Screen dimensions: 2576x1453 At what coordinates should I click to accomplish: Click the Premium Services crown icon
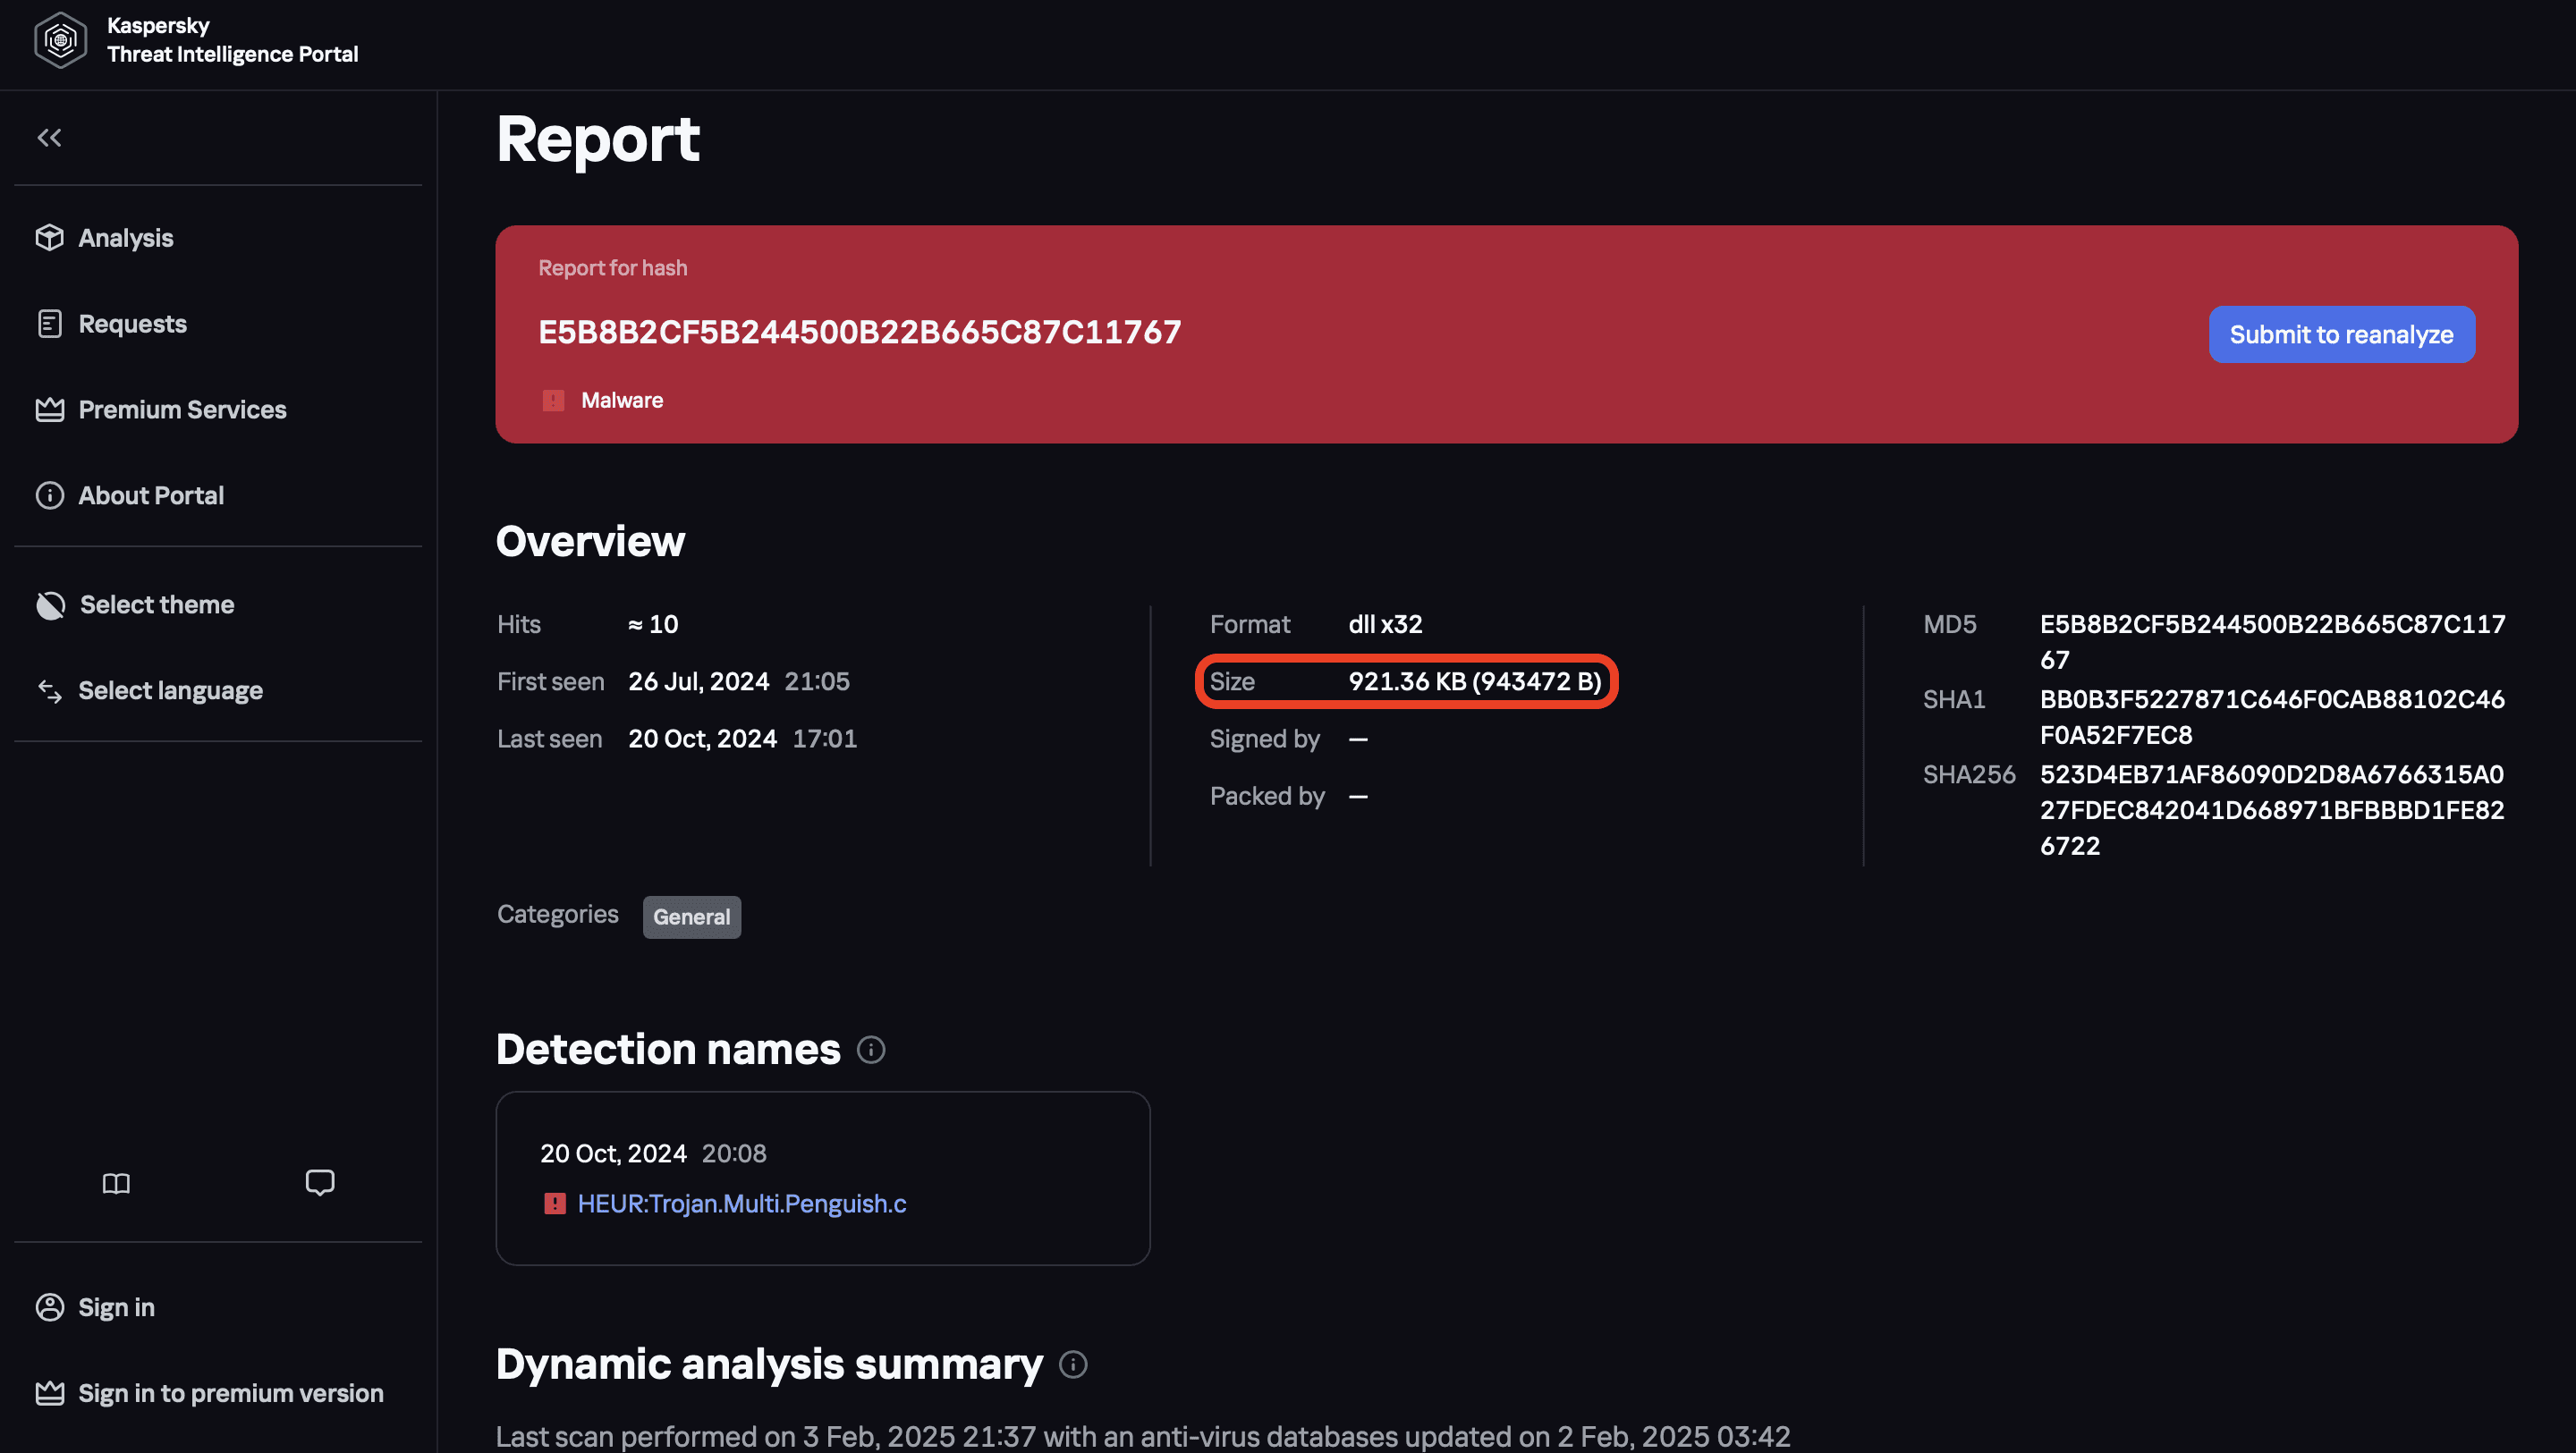point(50,410)
